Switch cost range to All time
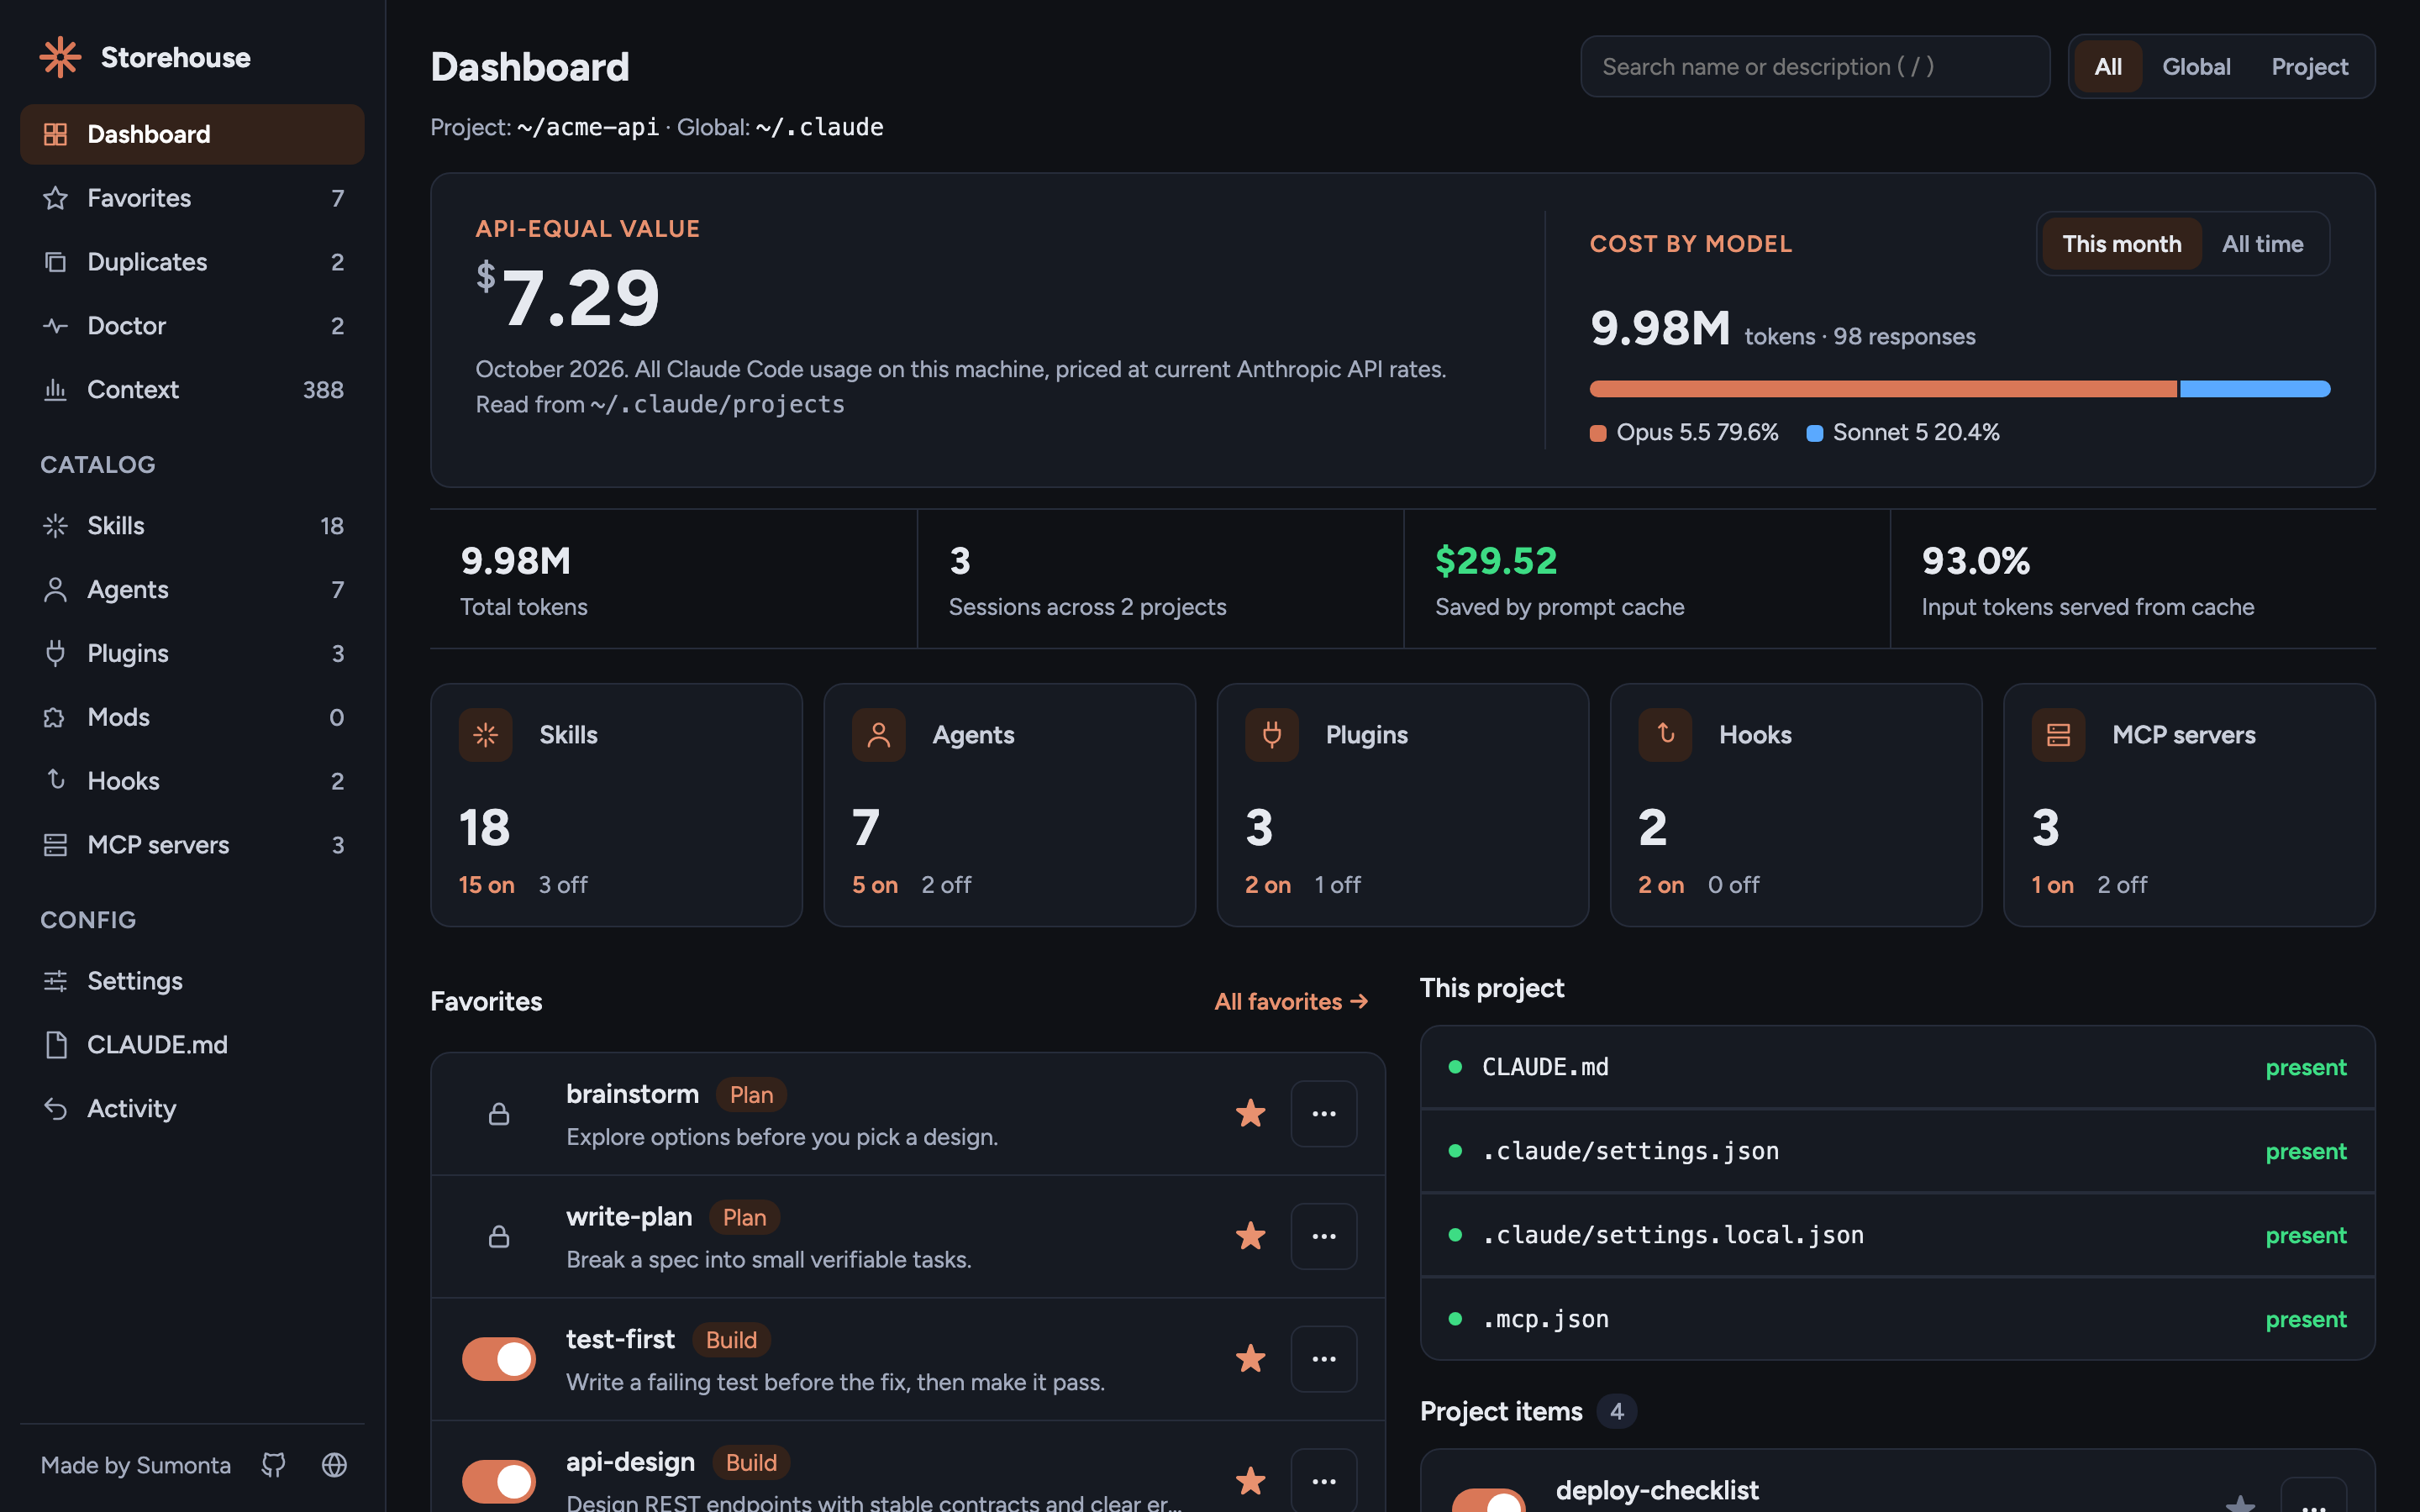The width and height of the screenshot is (2420, 1512). pos(2262,244)
